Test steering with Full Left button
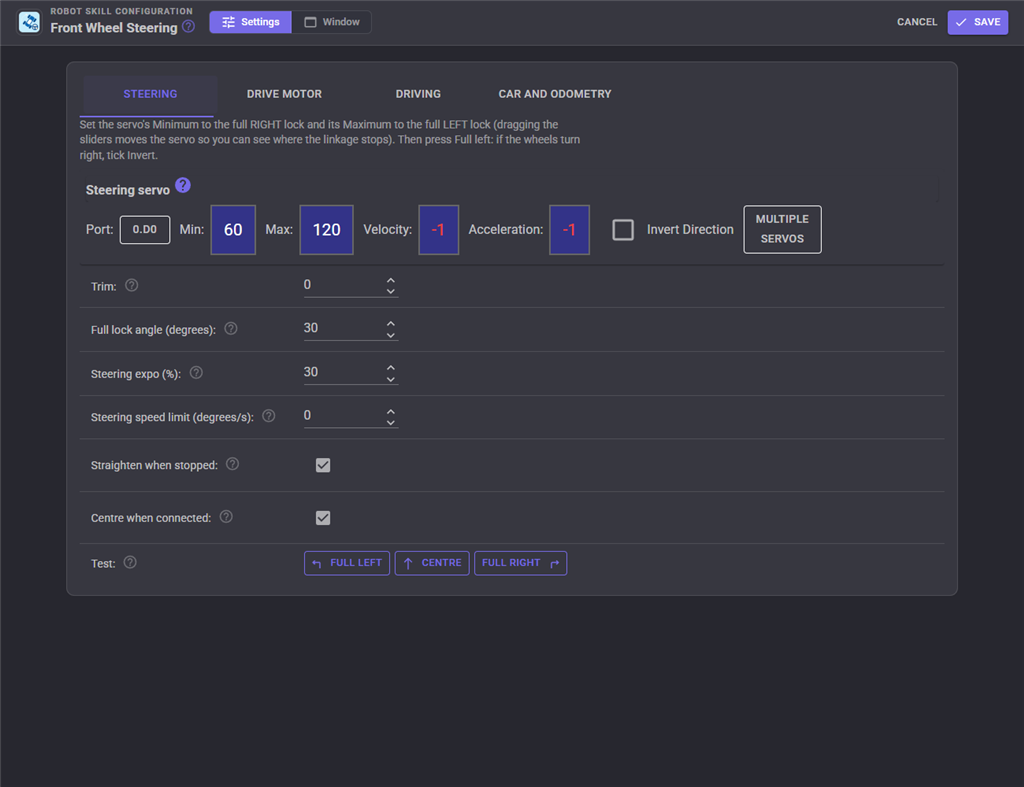The width and height of the screenshot is (1024, 787). coord(347,563)
